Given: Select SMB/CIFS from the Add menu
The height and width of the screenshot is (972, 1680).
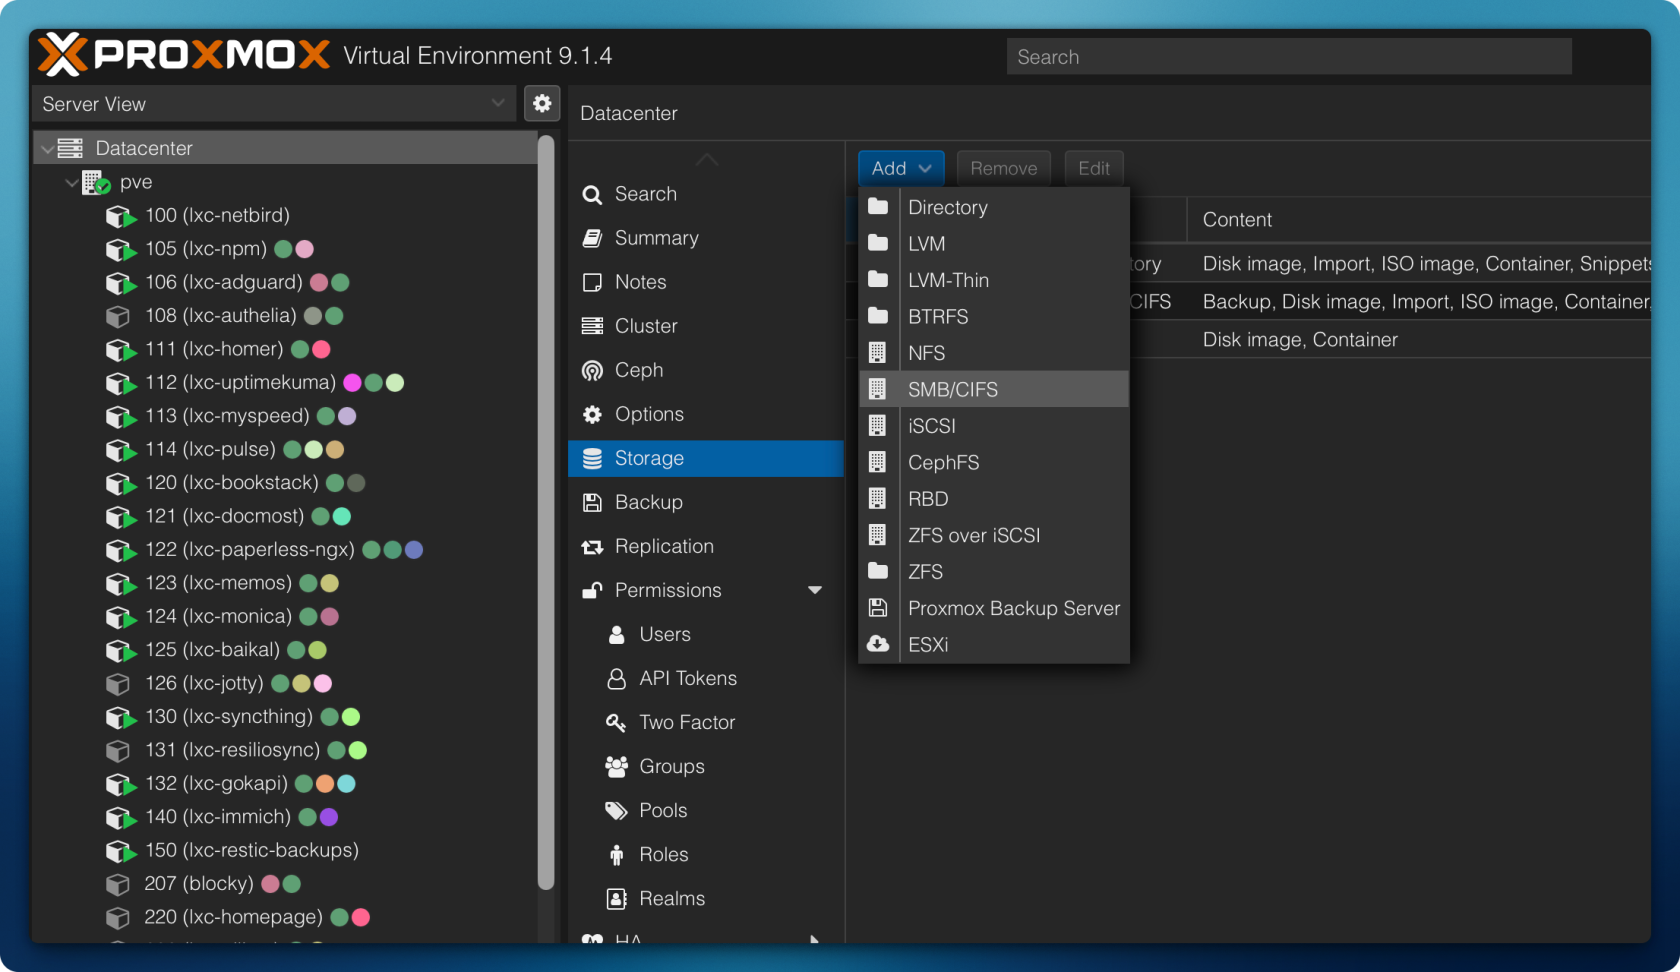Looking at the screenshot, I should 952,390.
